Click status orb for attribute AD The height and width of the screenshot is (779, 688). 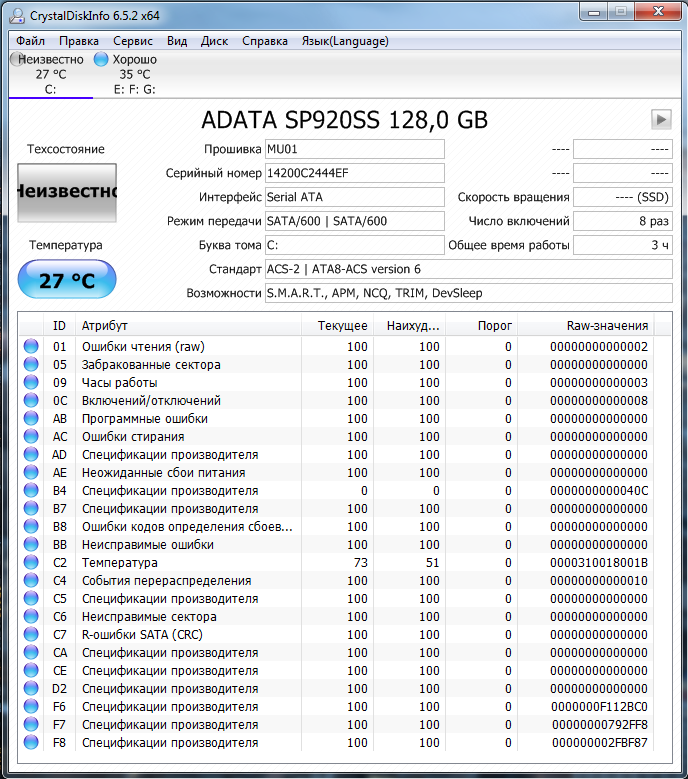coord(31,454)
